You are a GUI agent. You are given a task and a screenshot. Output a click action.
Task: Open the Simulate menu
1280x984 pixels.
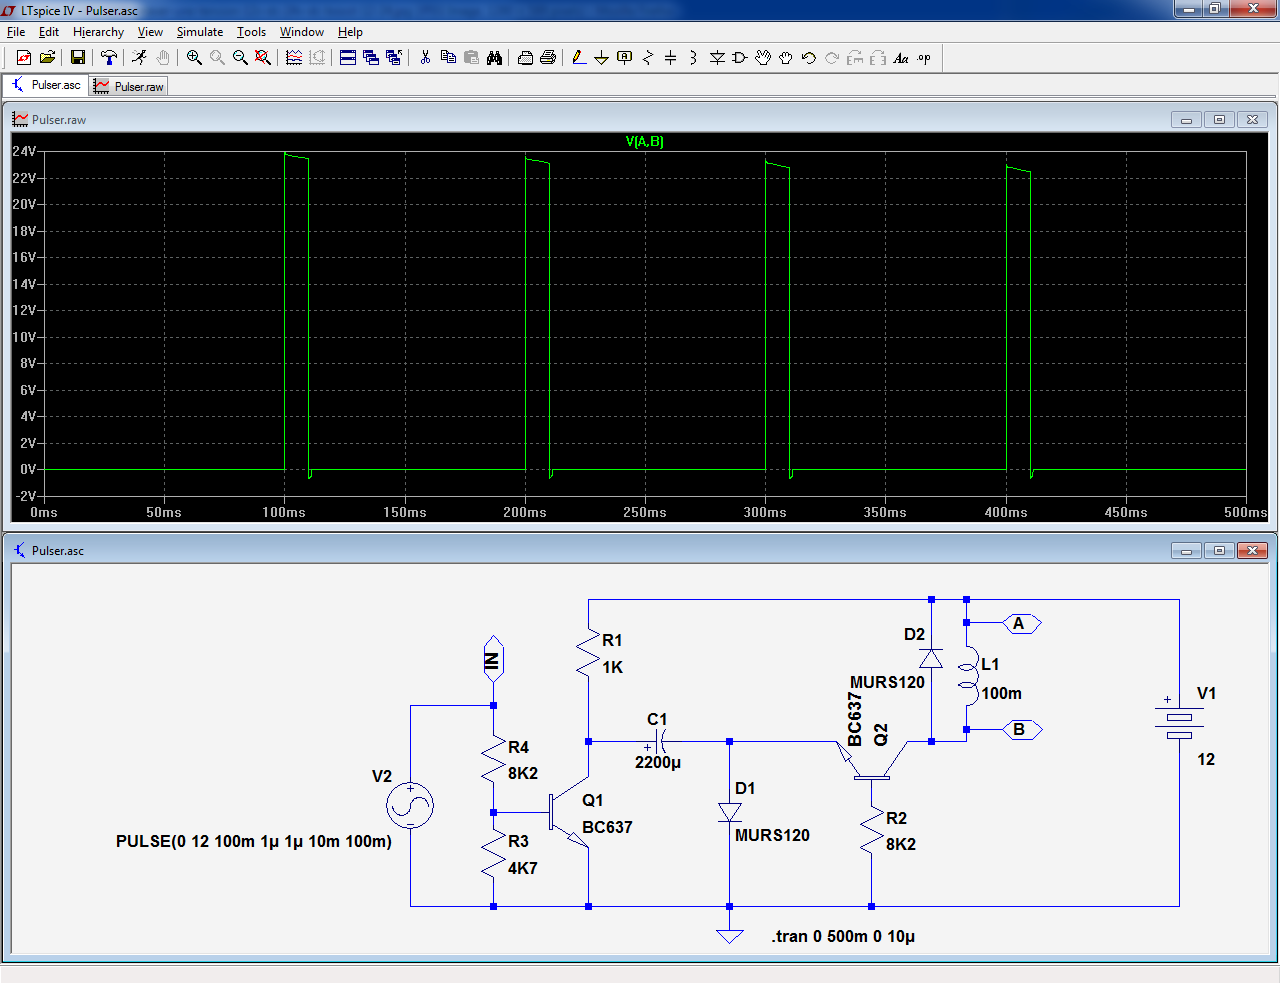click(200, 32)
